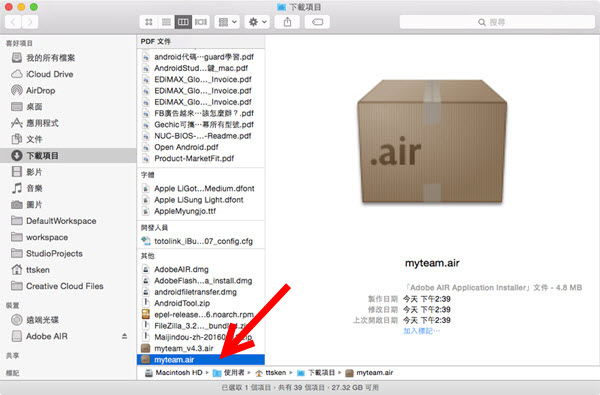The image size is (600, 395).
Task: Switch to icon view in Finder toolbar
Action: click(x=148, y=22)
